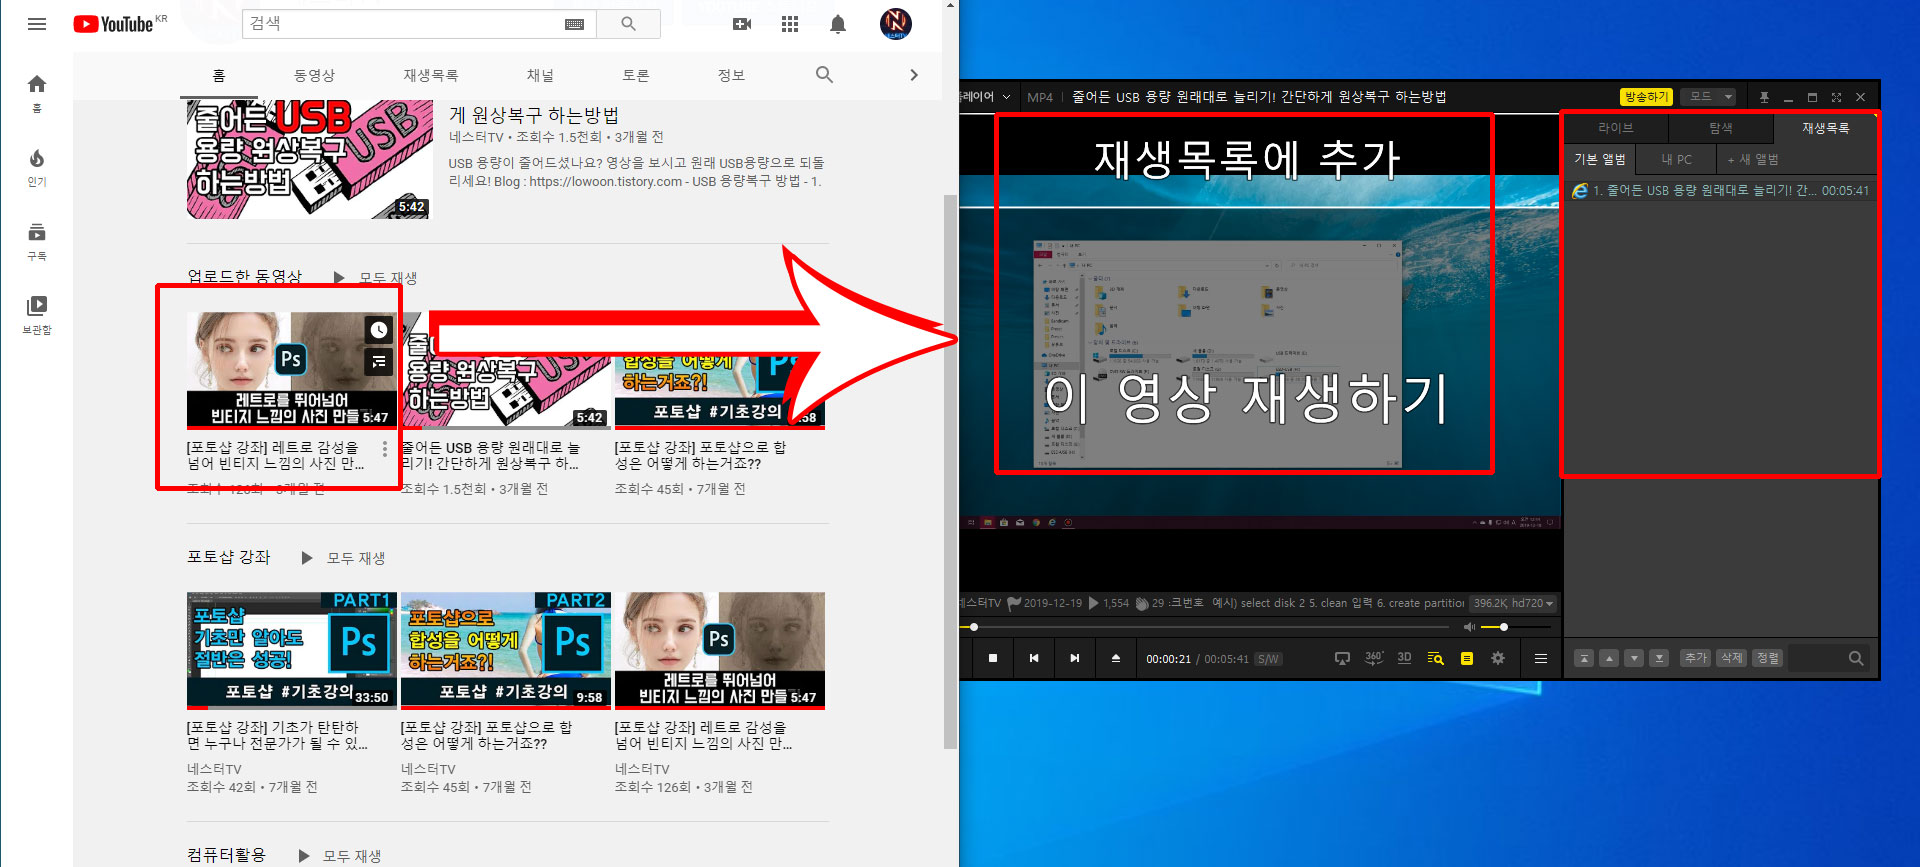Image resolution: width=1920 pixels, height=867 pixels.
Task: Skip to next file in PotPlayer
Action: tap(1075, 658)
